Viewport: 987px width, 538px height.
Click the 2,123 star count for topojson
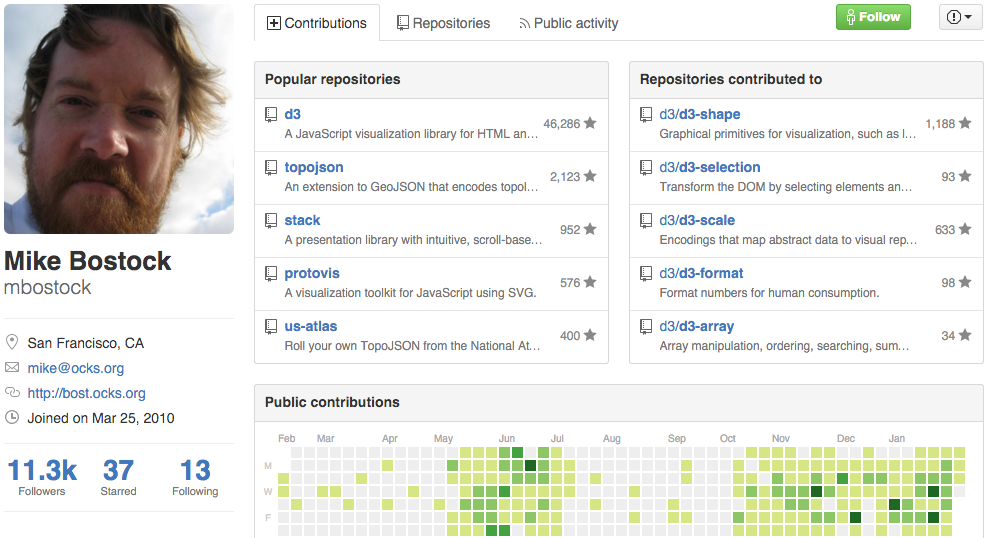click(x=565, y=177)
